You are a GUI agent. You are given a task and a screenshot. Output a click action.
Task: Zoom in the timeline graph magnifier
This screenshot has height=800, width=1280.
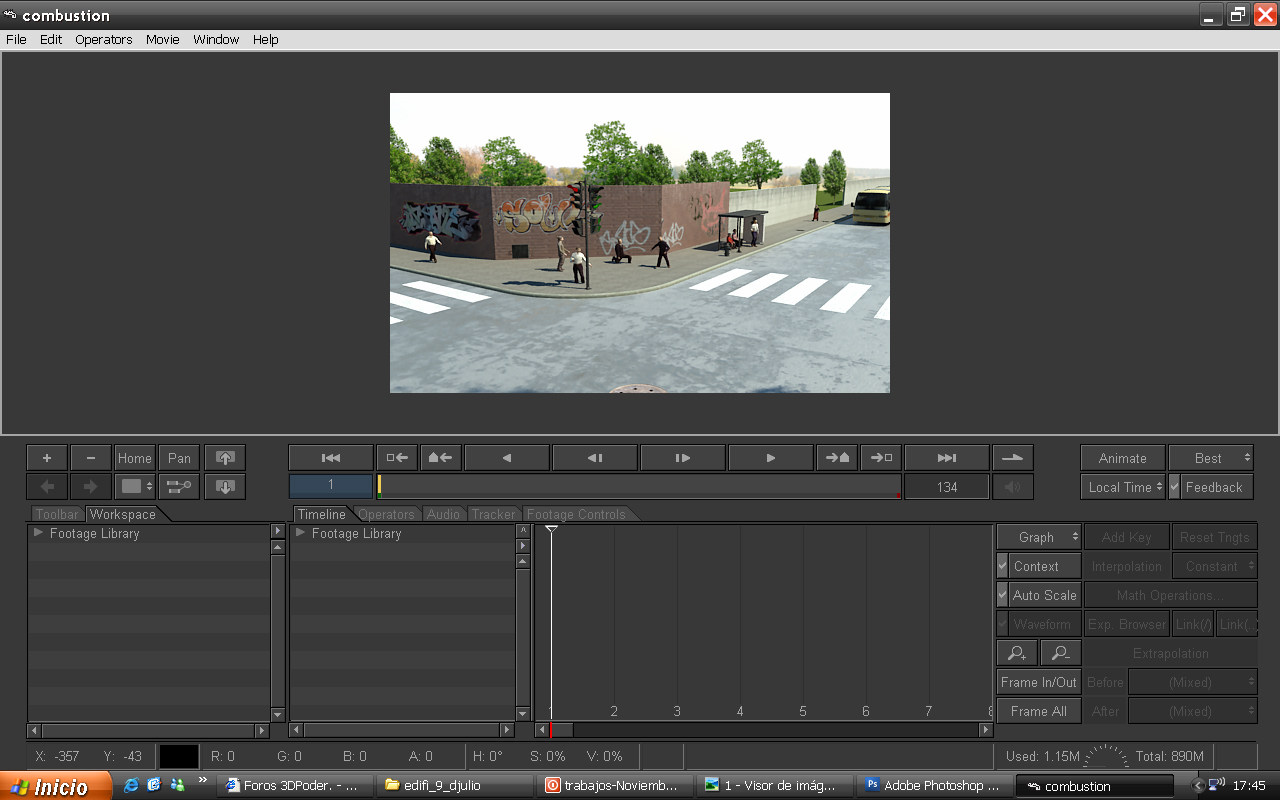1017,653
